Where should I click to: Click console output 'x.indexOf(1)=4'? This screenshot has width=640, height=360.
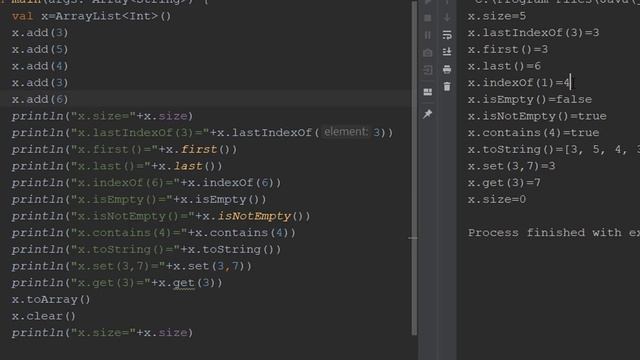click(519, 83)
